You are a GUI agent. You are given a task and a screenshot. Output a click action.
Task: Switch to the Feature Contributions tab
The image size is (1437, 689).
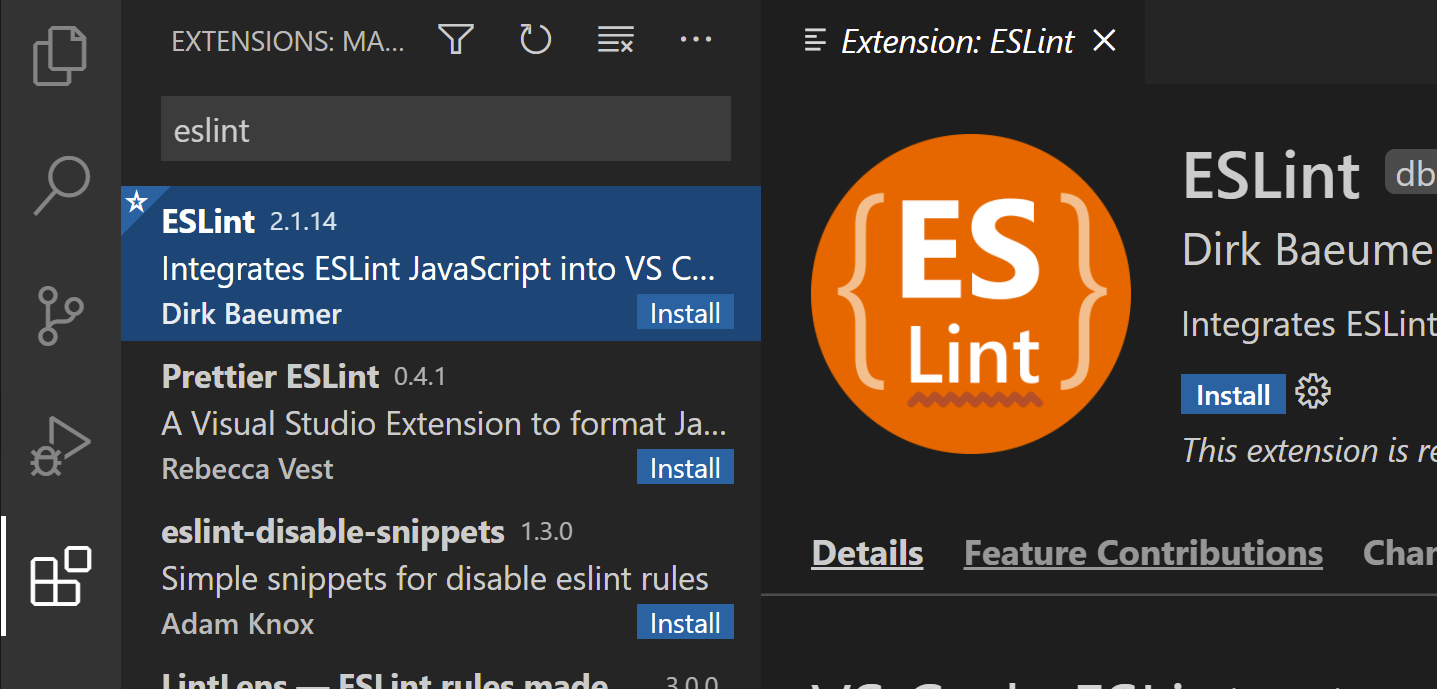1143,553
